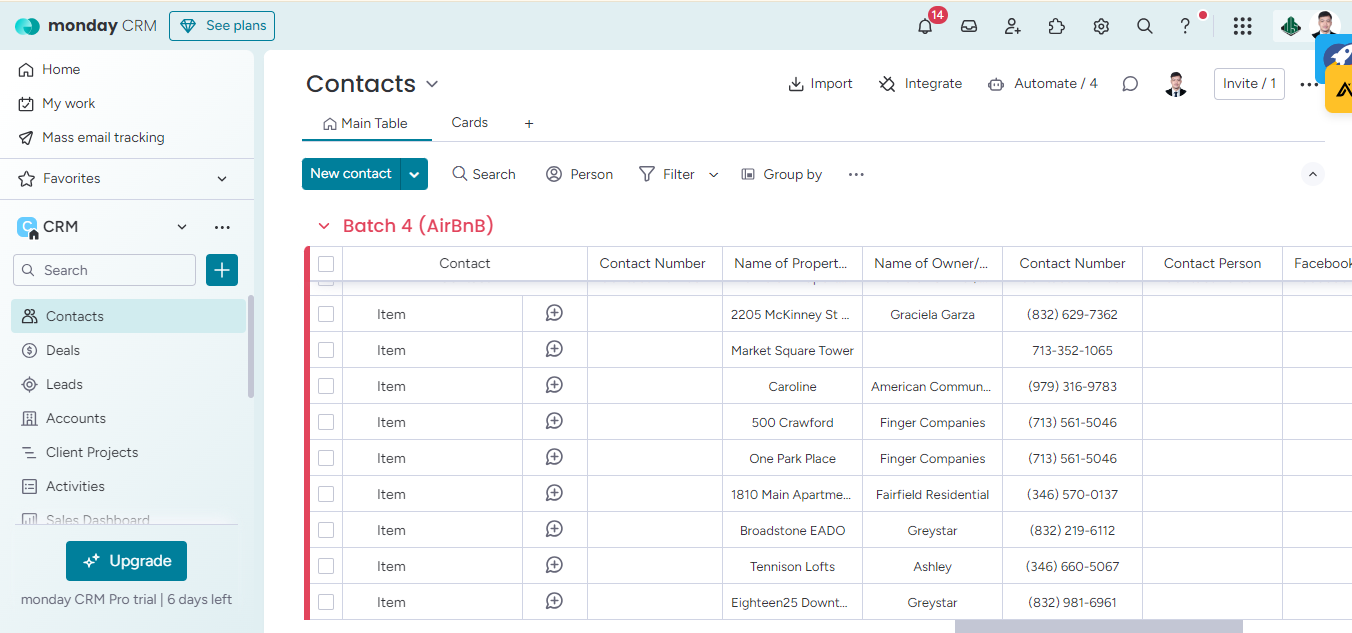Tick checkbox for 500 Crawford row

click(x=326, y=422)
